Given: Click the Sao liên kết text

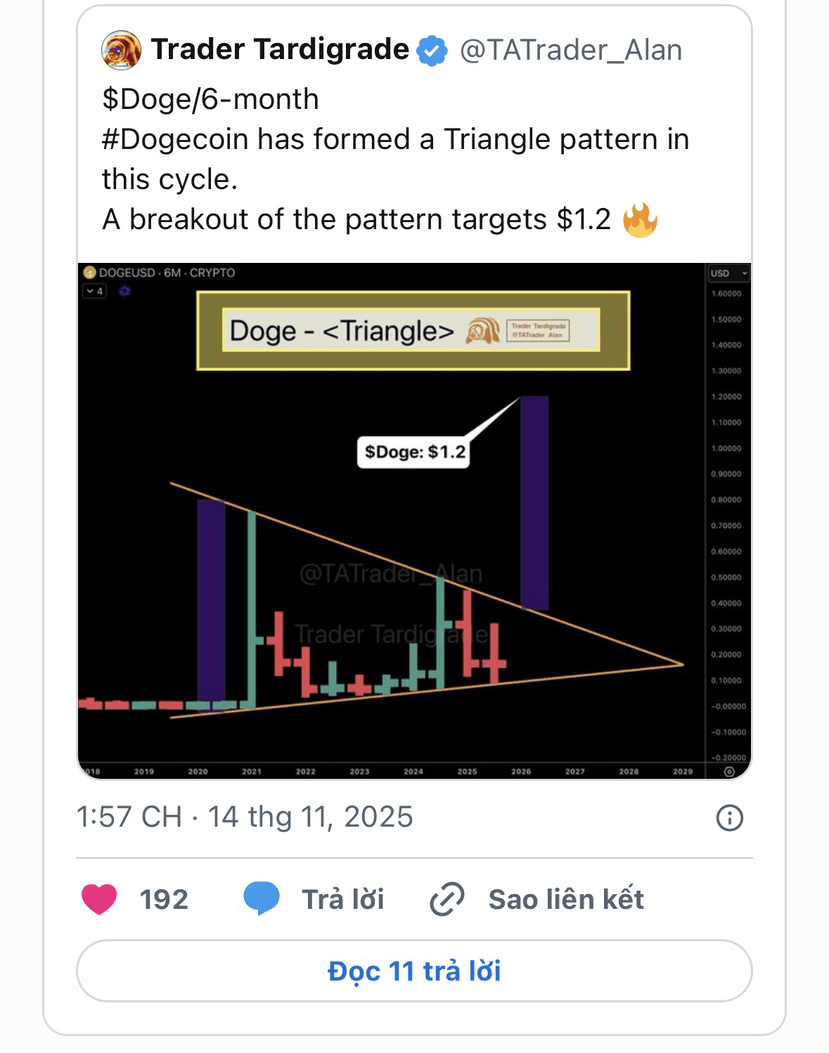Looking at the screenshot, I should click(566, 900).
